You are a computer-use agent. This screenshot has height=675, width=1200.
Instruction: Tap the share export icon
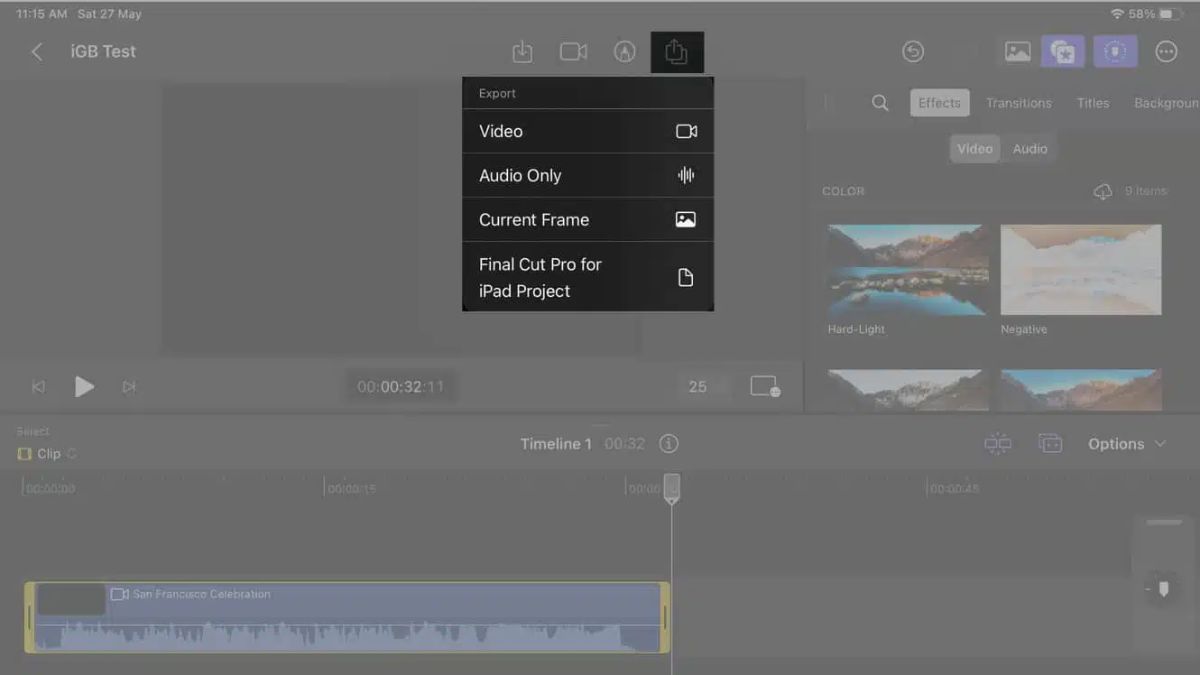tap(677, 52)
